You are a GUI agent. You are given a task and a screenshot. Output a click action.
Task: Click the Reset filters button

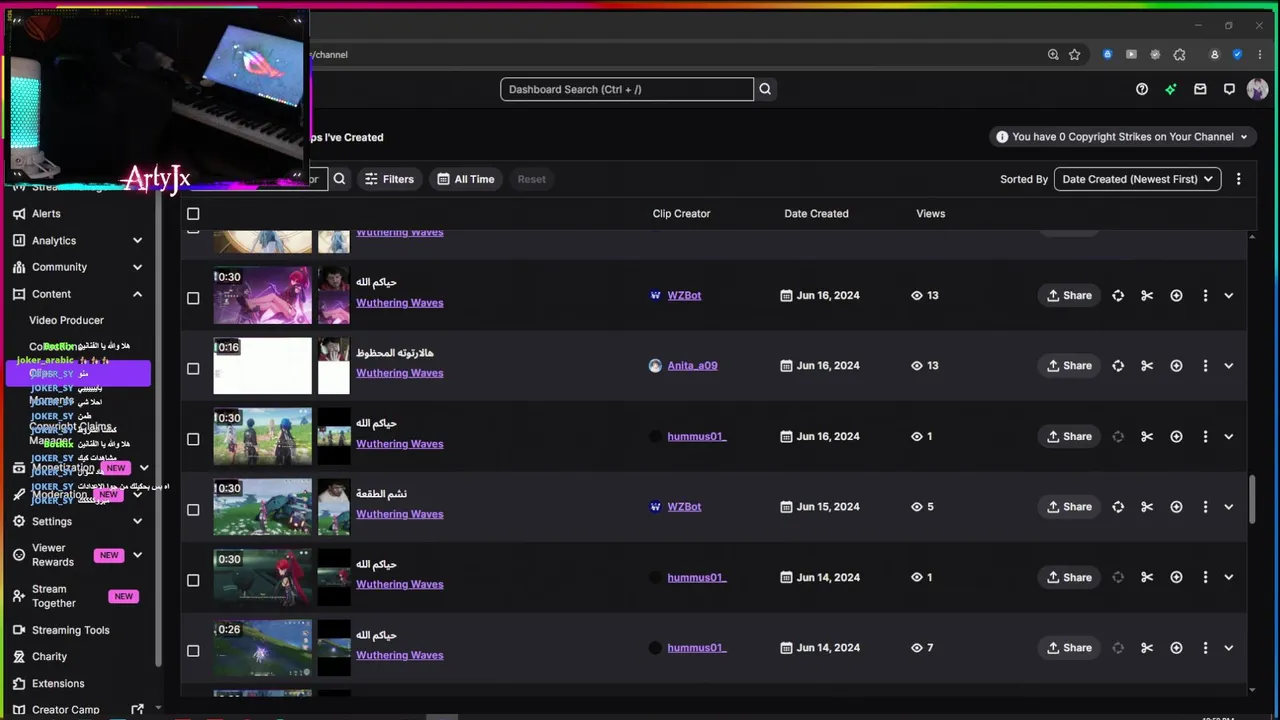point(532,179)
